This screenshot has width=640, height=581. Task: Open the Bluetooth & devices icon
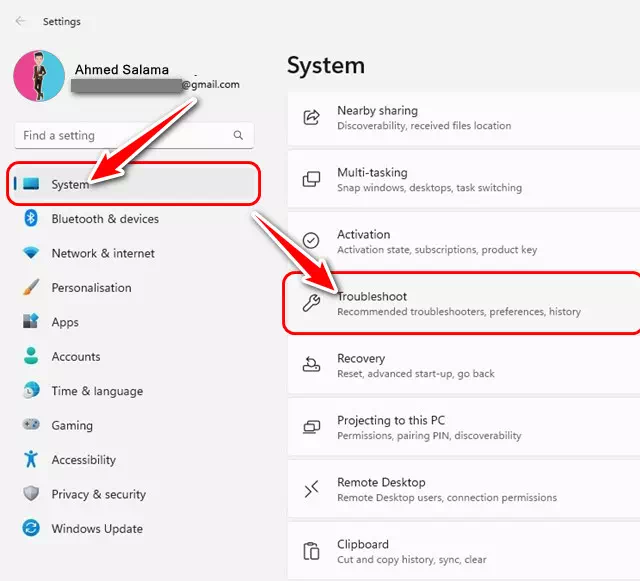tap(31, 218)
